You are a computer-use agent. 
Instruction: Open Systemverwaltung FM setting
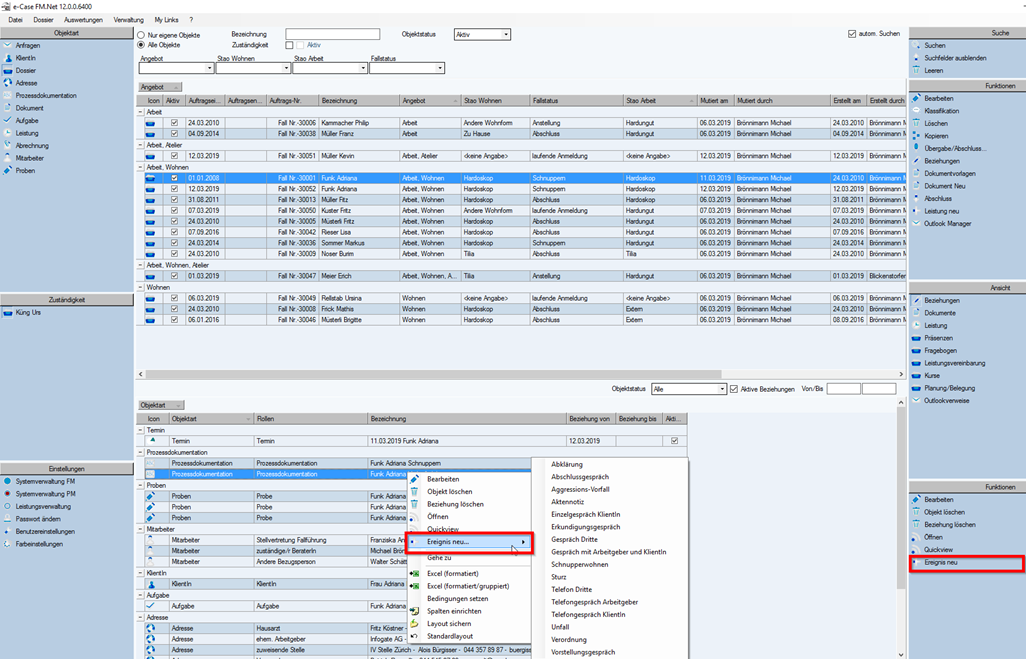point(45,481)
